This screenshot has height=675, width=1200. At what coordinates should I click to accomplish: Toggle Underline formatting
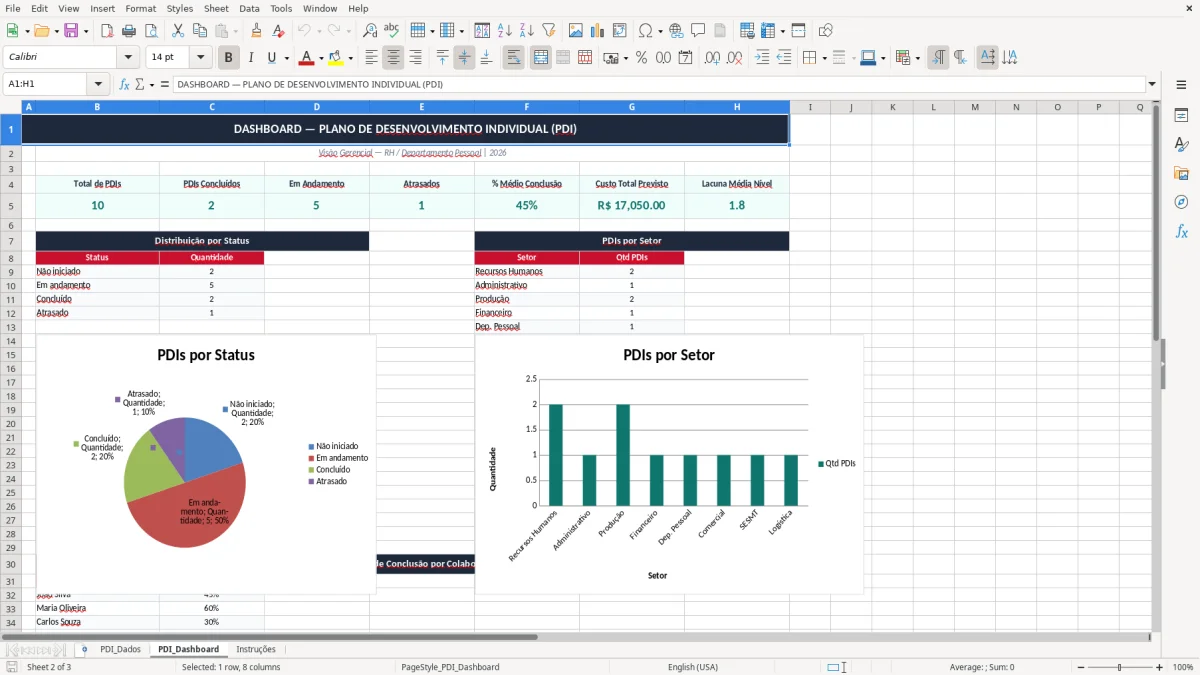(272, 58)
